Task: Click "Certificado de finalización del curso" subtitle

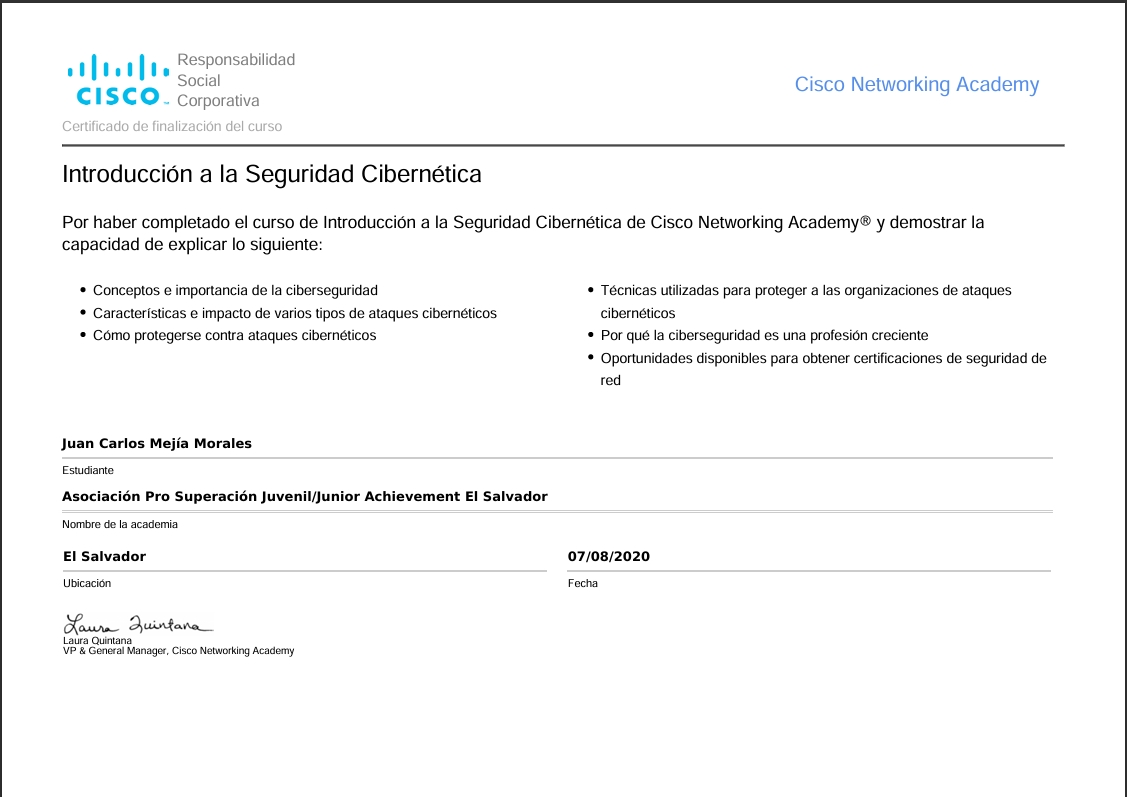Action: pos(172,126)
